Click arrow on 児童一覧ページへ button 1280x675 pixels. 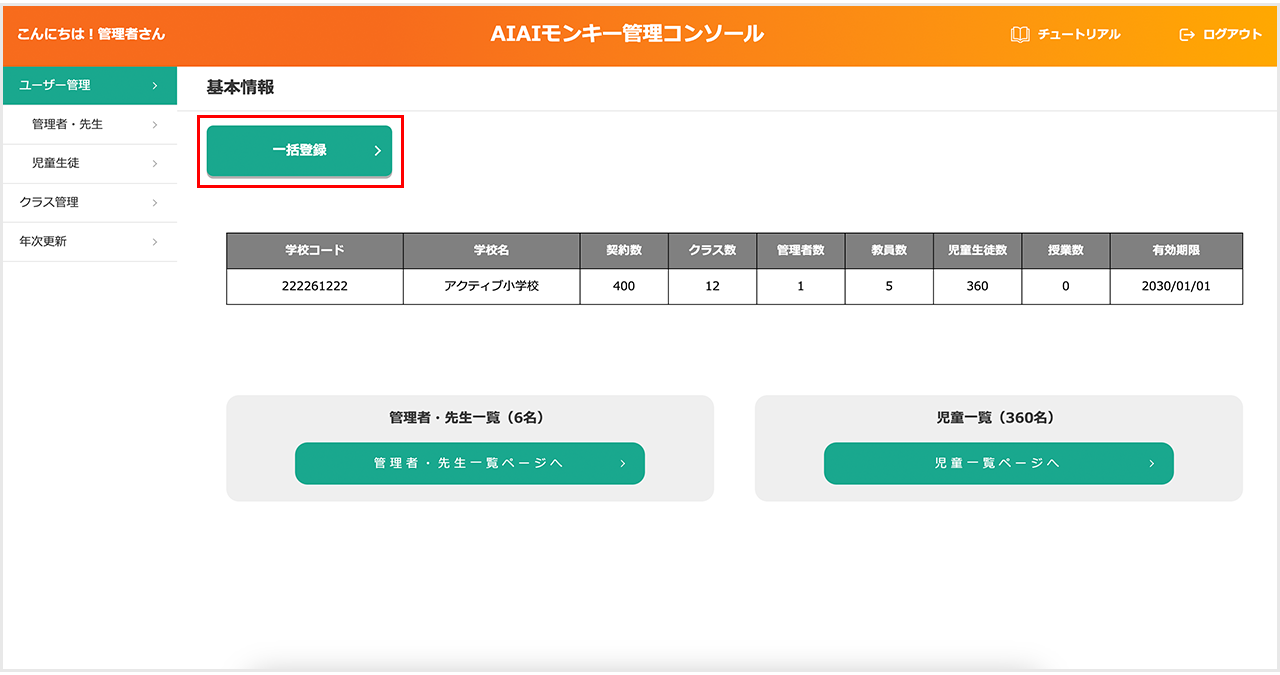[x=1151, y=464]
